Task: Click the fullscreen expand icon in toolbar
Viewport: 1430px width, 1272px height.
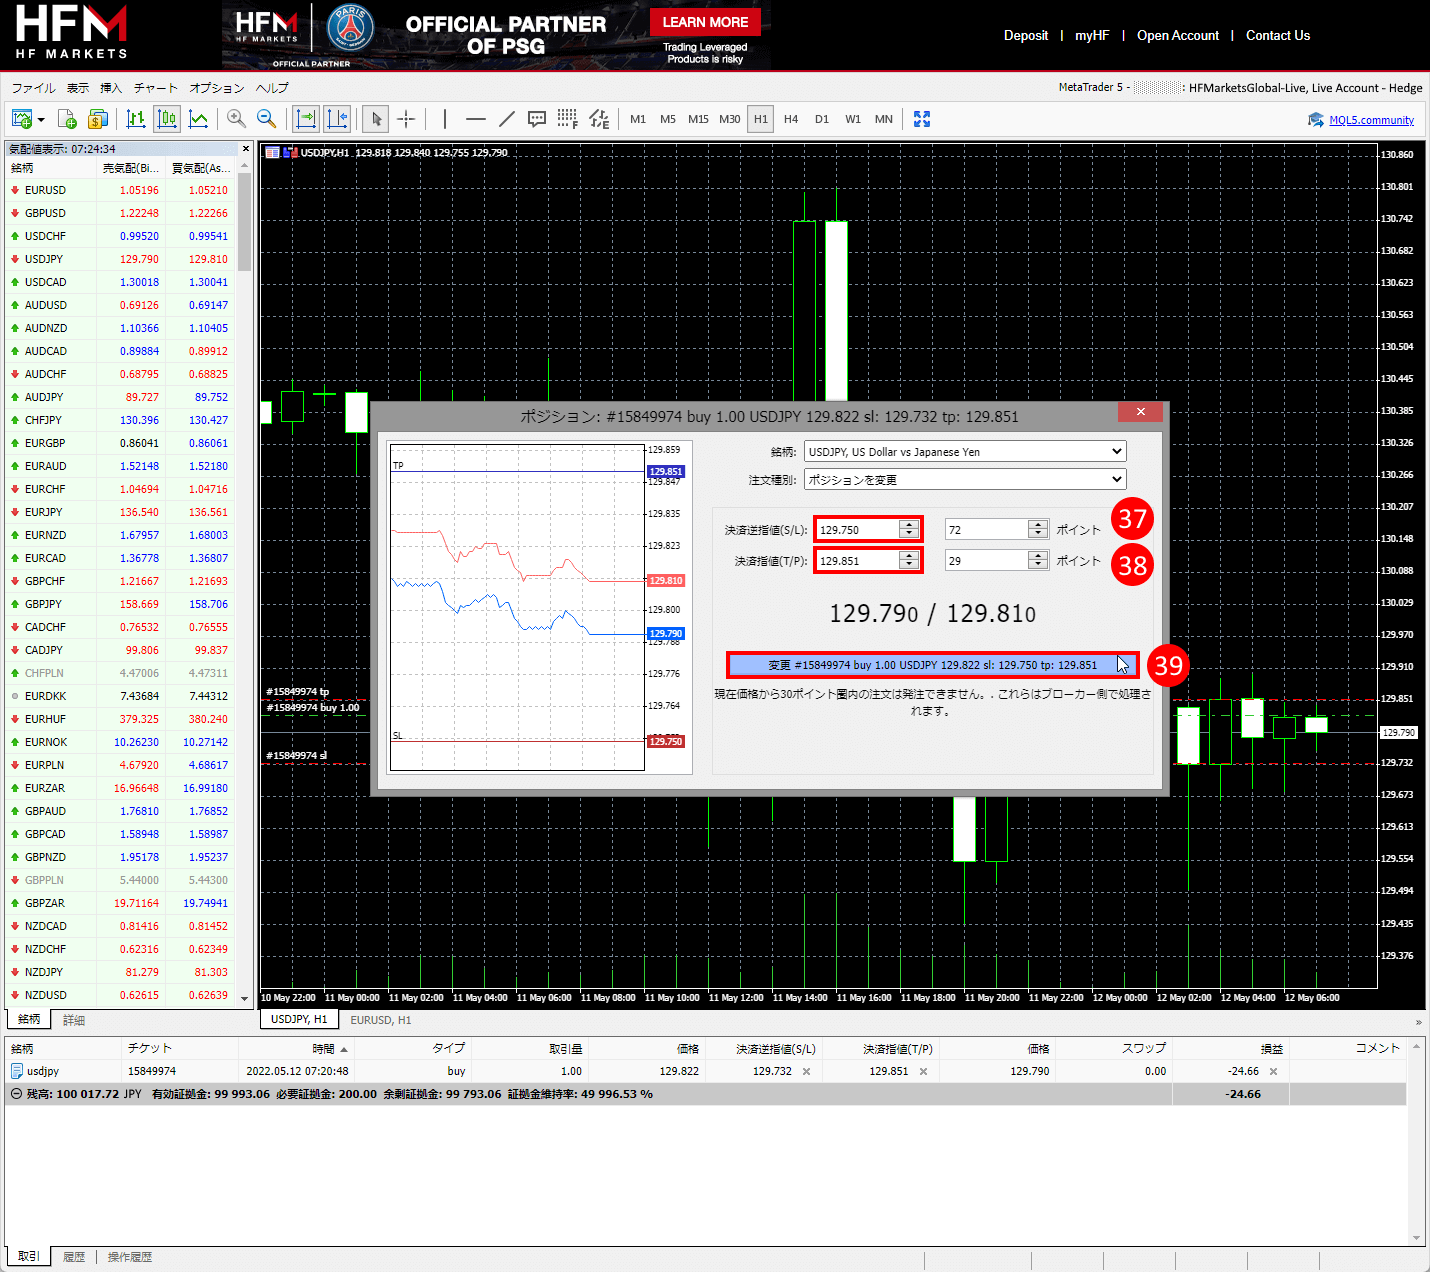Action: (922, 119)
